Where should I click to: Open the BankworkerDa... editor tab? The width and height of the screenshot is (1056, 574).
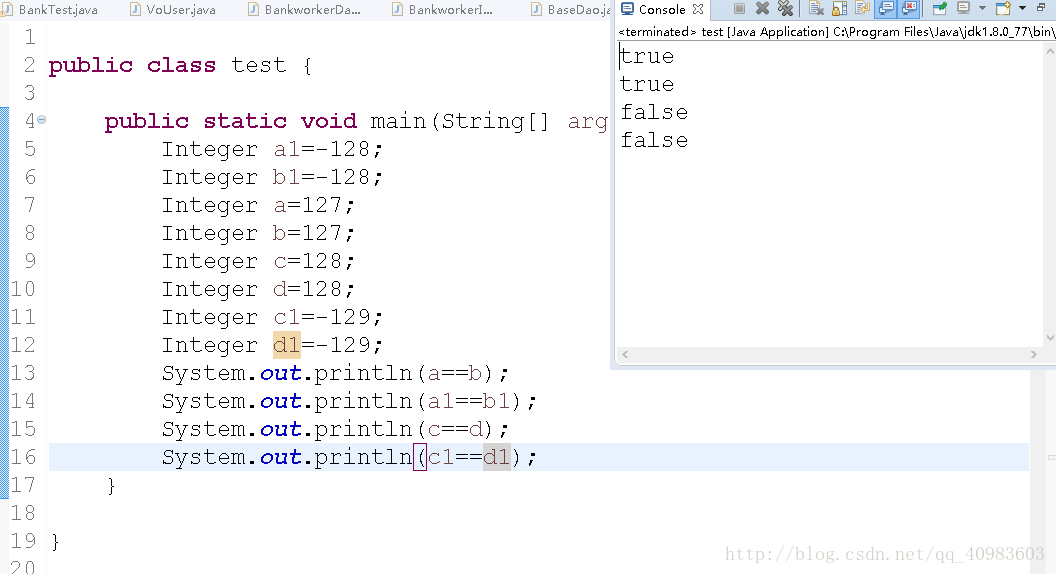click(305, 9)
